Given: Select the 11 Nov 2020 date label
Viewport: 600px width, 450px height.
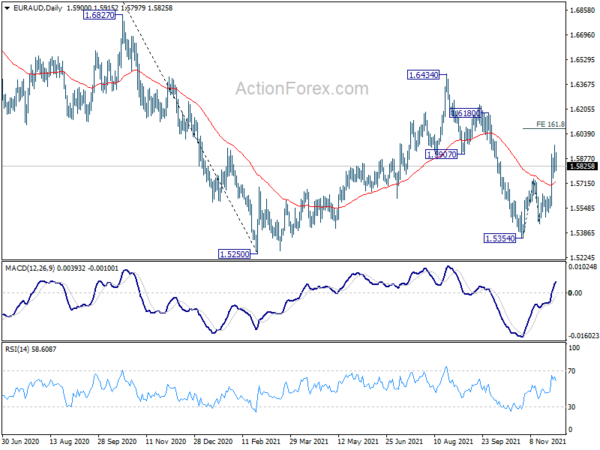Looking at the screenshot, I should [x=166, y=441].
